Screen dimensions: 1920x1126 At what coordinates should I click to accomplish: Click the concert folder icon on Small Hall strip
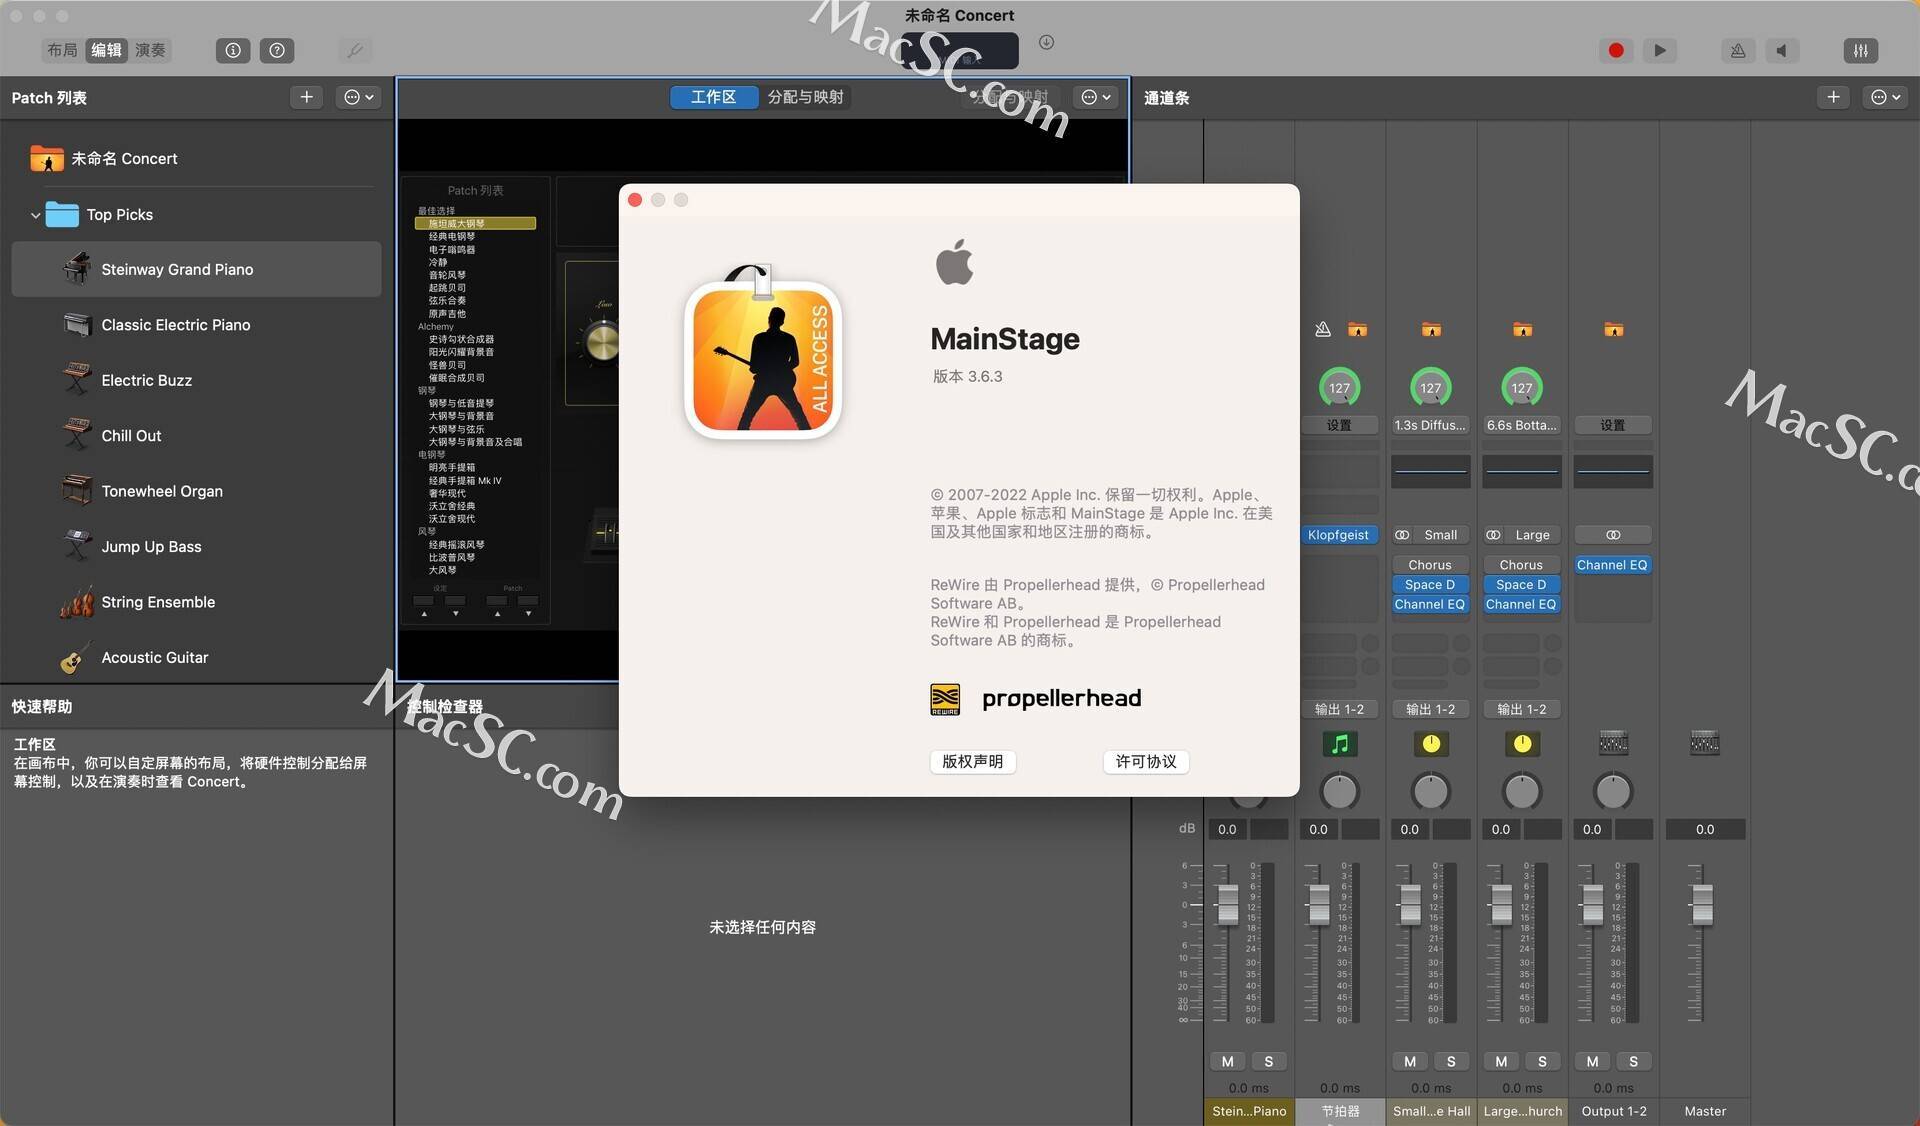1431,329
